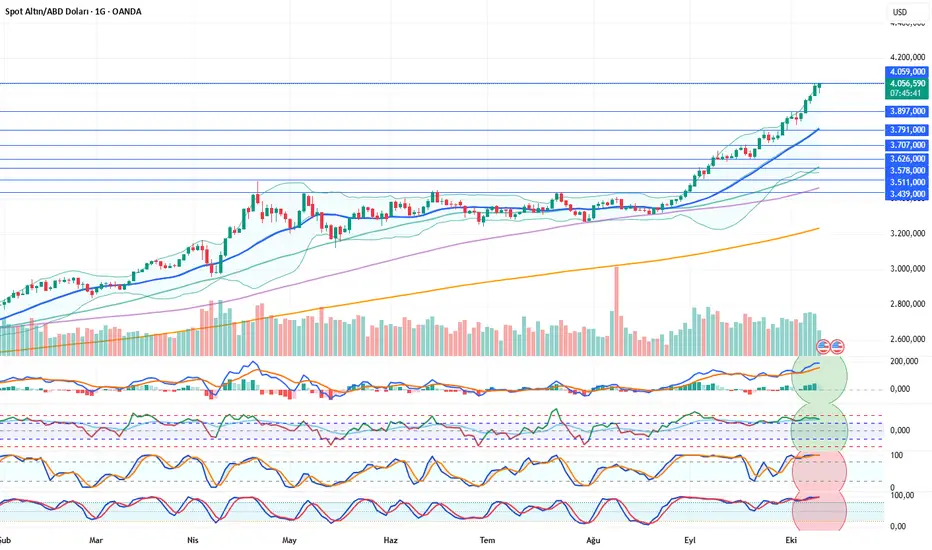Select the 3.439,000 price level label
Image resolution: width=932 pixels, height=550 pixels.
pos(907,194)
